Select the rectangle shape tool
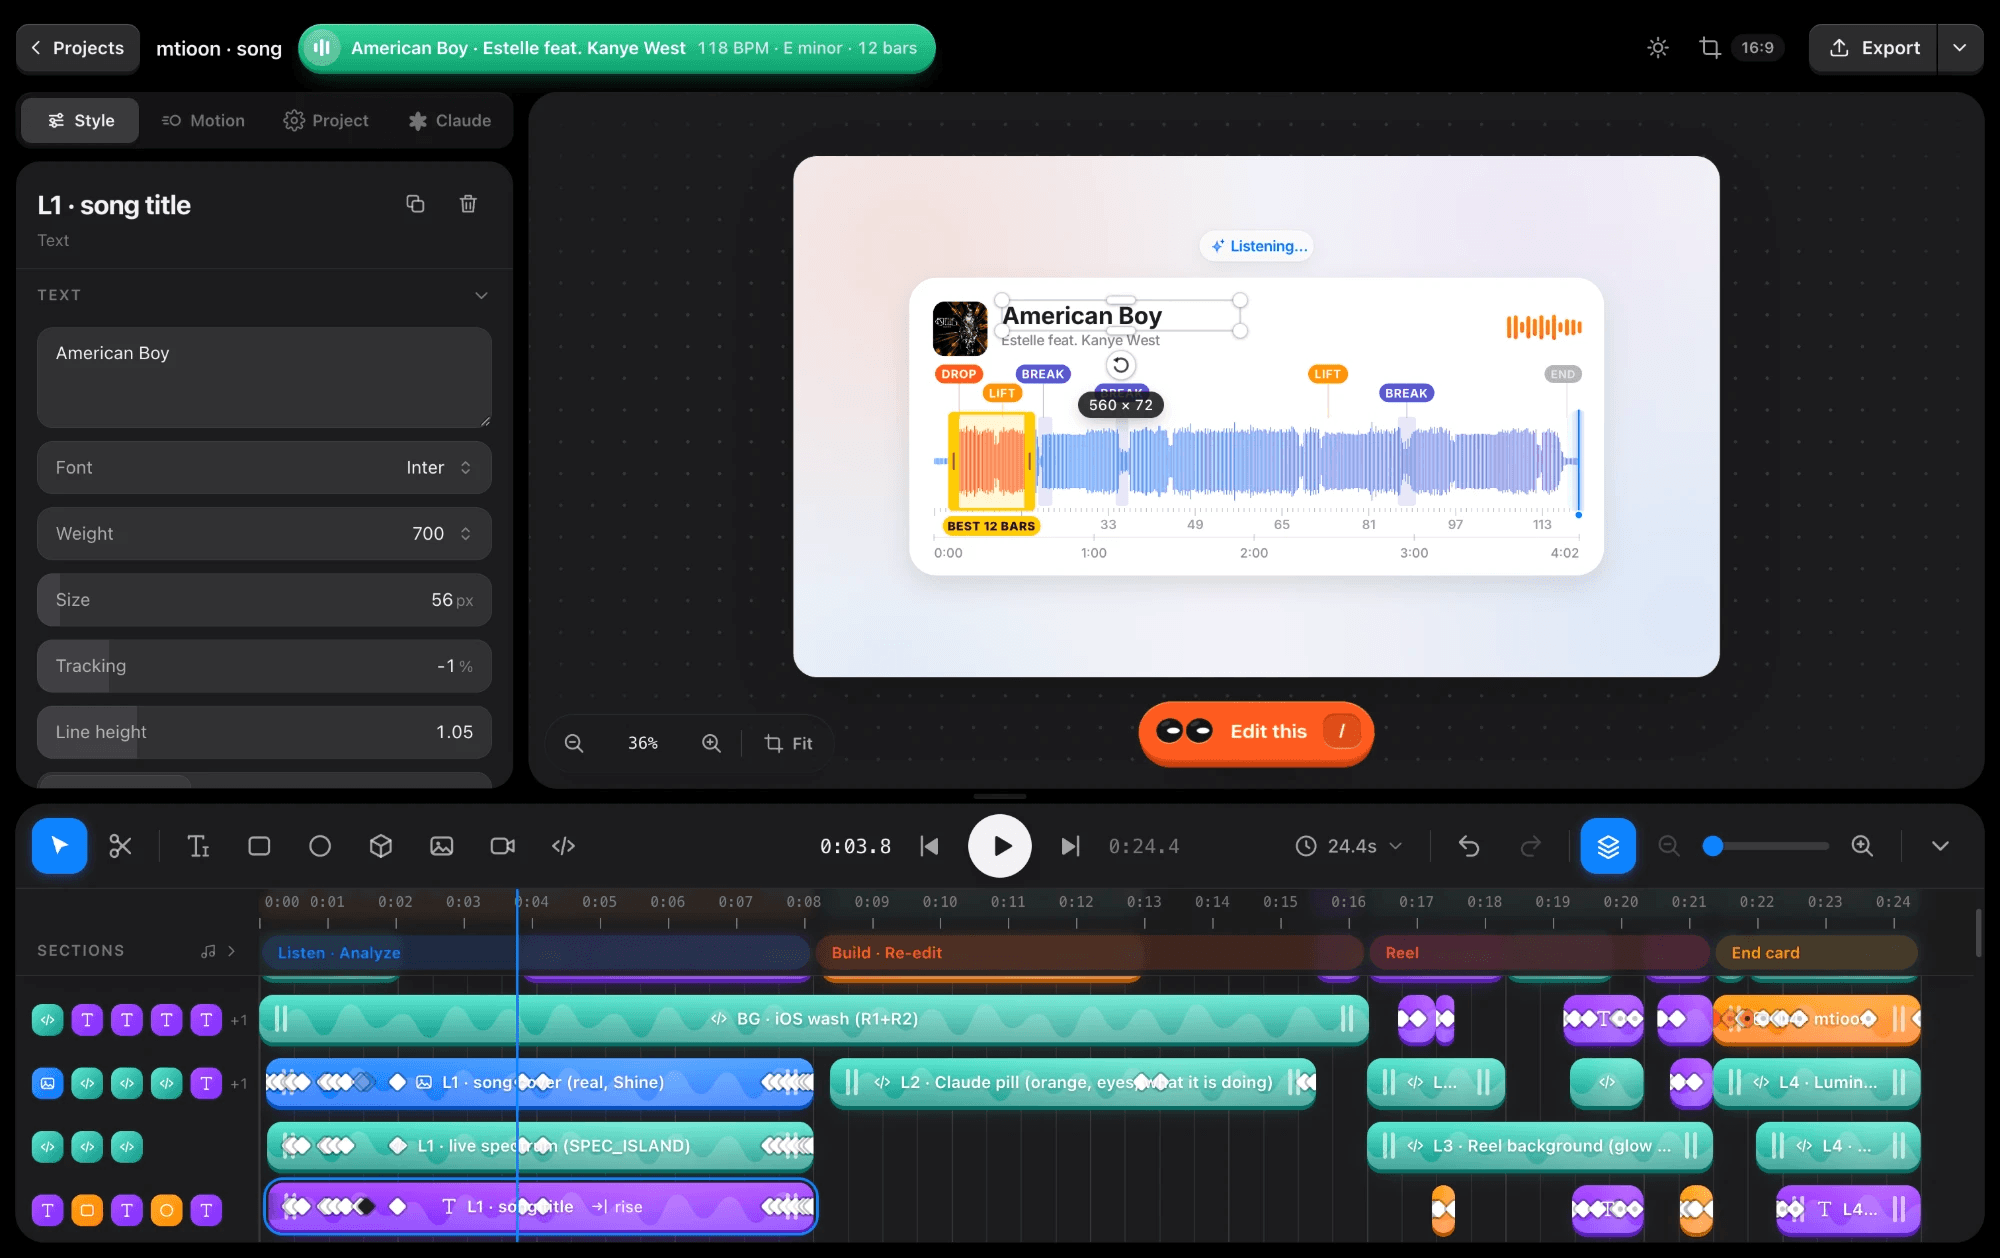The height and width of the screenshot is (1258, 2000). pyautogui.click(x=259, y=846)
